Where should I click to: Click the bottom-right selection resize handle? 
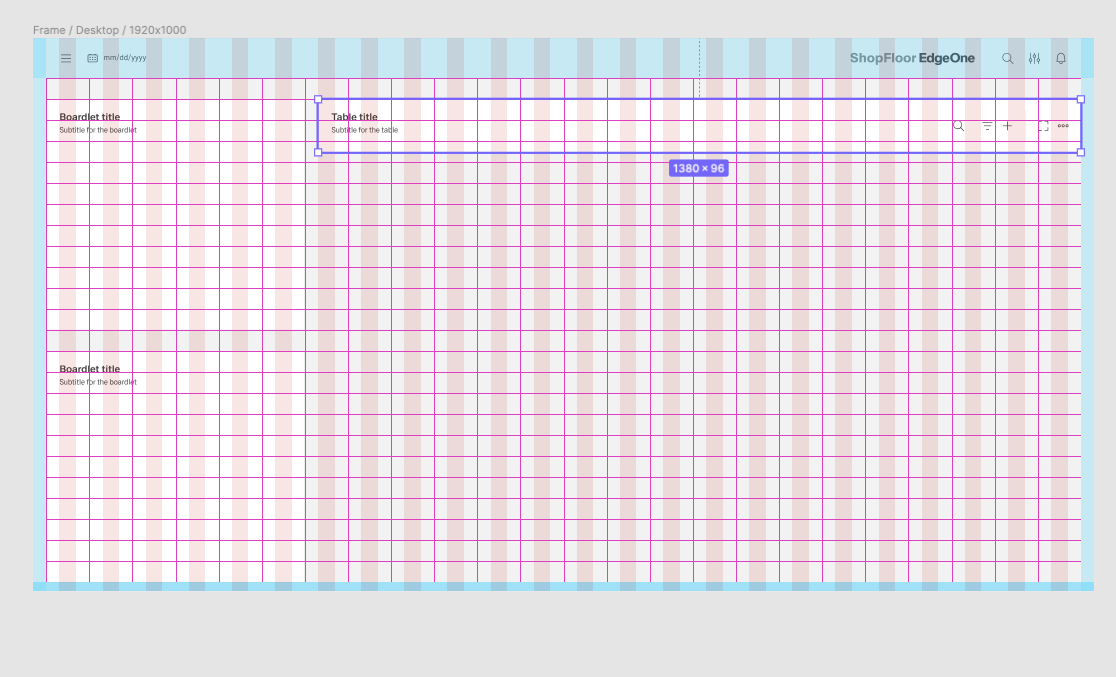tap(1080, 152)
